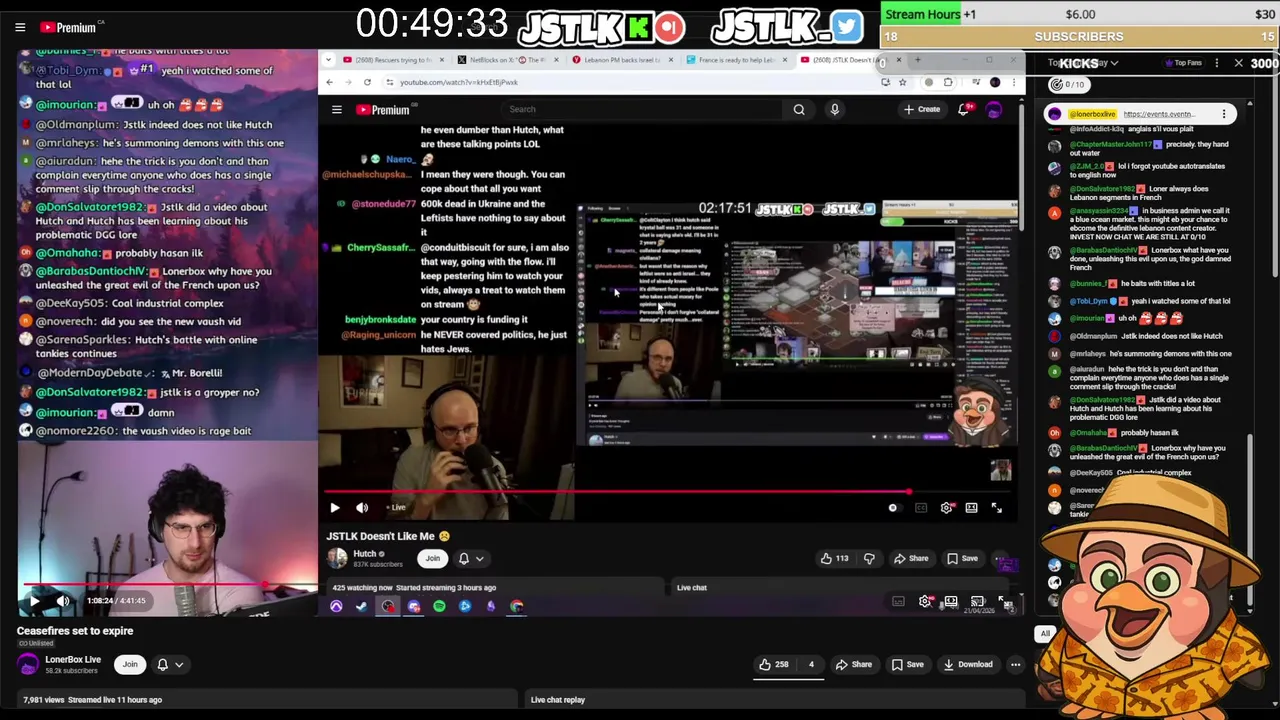Dislike the Hutch video
The image size is (1280, 720).
pos(868,559)
